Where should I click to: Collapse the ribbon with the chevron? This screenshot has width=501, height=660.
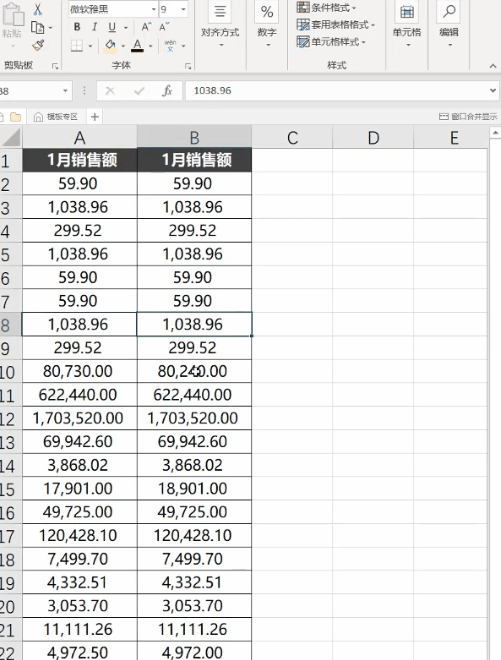click(x=493, y=66)
